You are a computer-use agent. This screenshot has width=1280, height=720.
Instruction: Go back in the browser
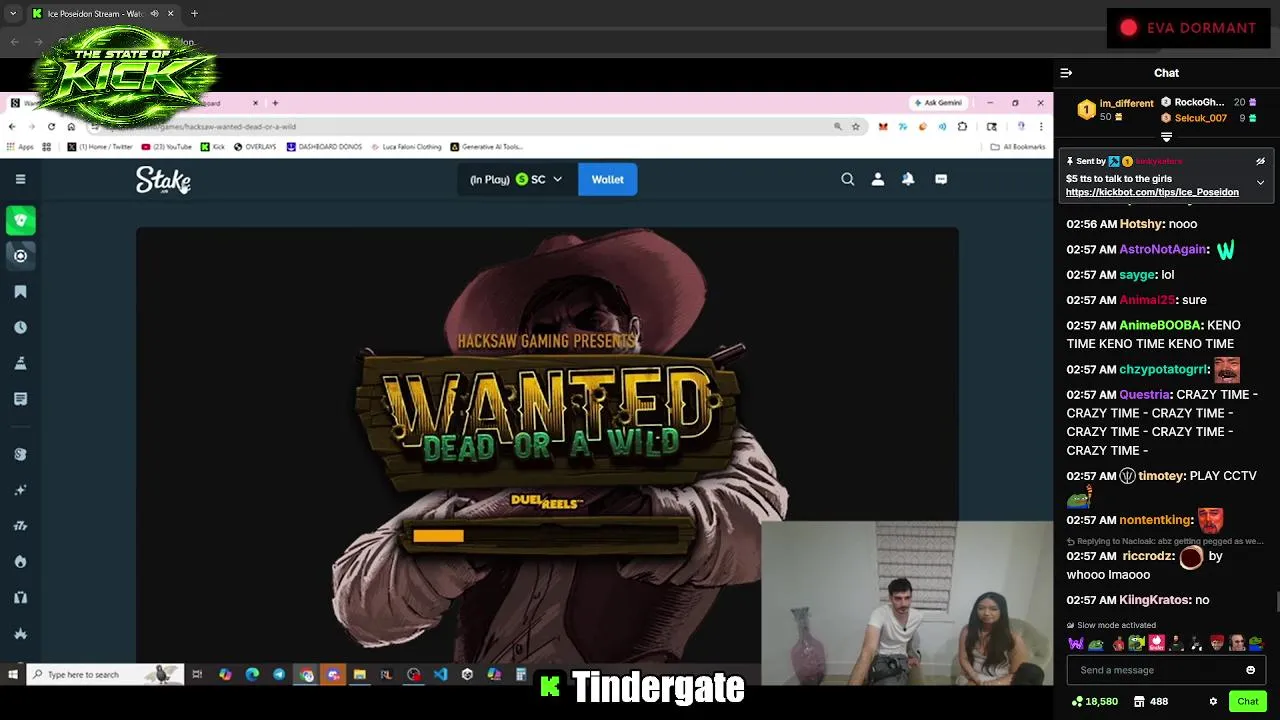12,127
